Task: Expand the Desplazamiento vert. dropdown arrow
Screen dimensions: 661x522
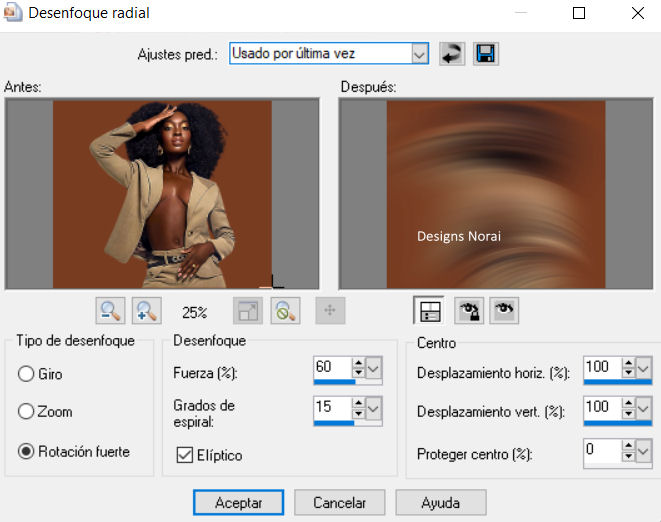Action: click(643, 408)
